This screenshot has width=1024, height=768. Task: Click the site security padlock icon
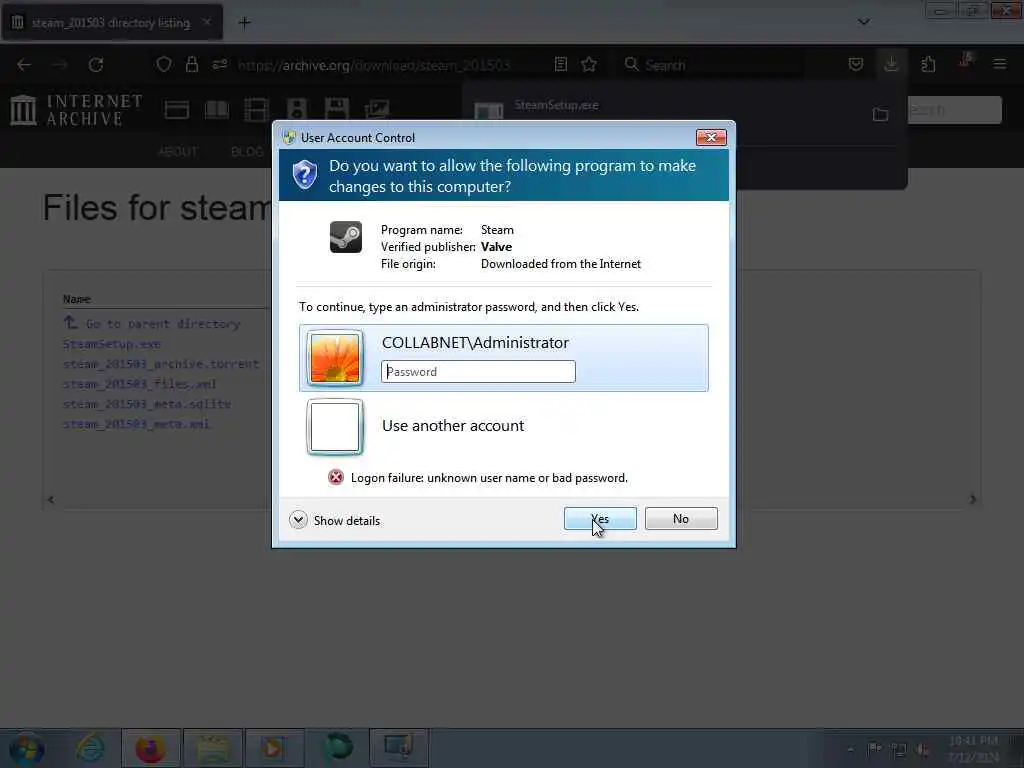point(191,64)
